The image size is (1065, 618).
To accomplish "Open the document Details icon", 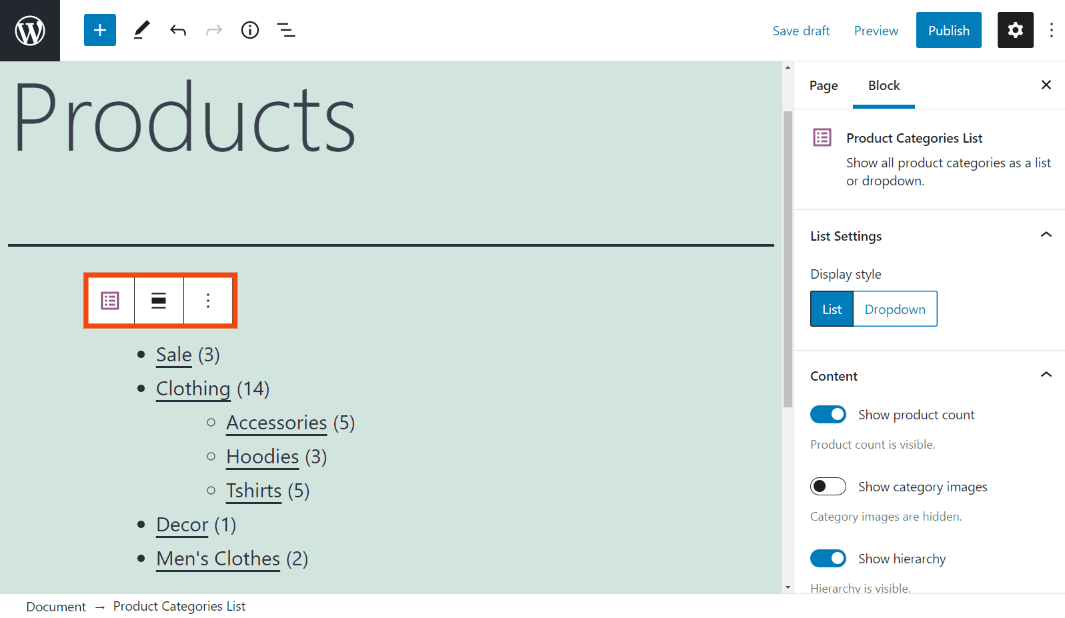I will (249, 30).
